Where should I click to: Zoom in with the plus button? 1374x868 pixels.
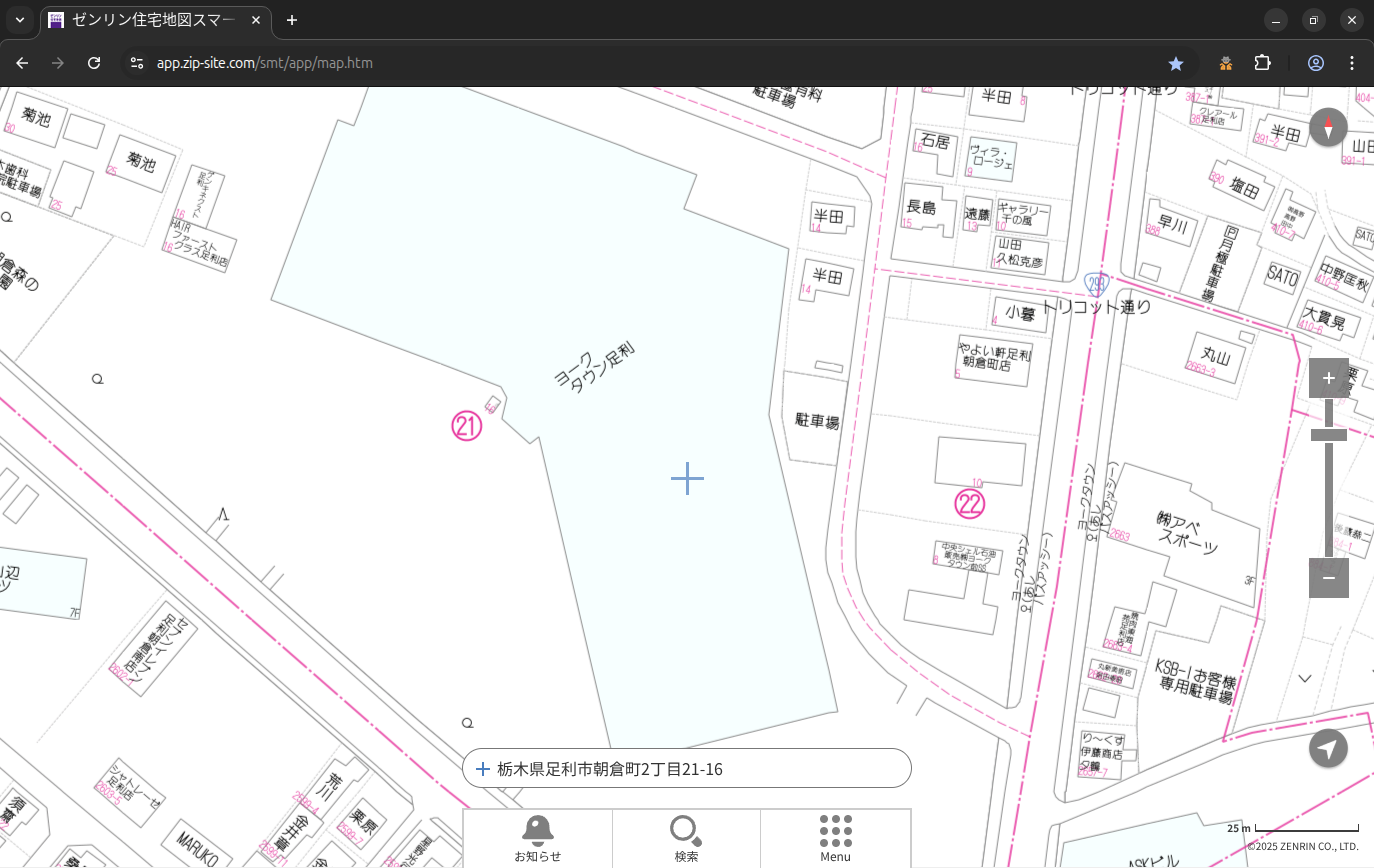pos(1328,378)
